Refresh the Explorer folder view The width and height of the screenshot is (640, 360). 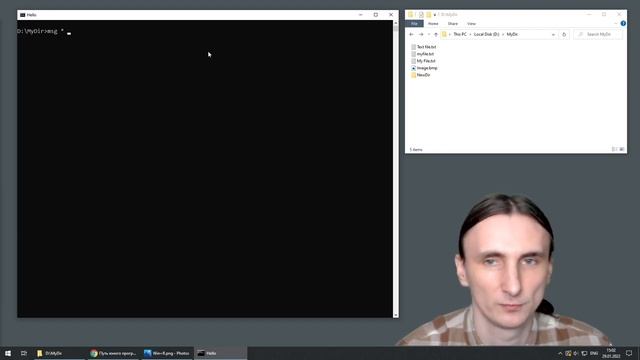click(564, 35)
